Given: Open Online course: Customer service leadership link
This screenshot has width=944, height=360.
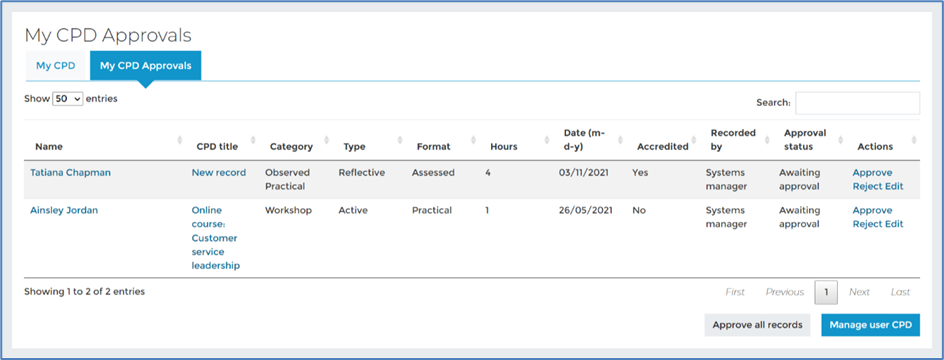Looking at the screenshot, I should [x=216, y=238].
